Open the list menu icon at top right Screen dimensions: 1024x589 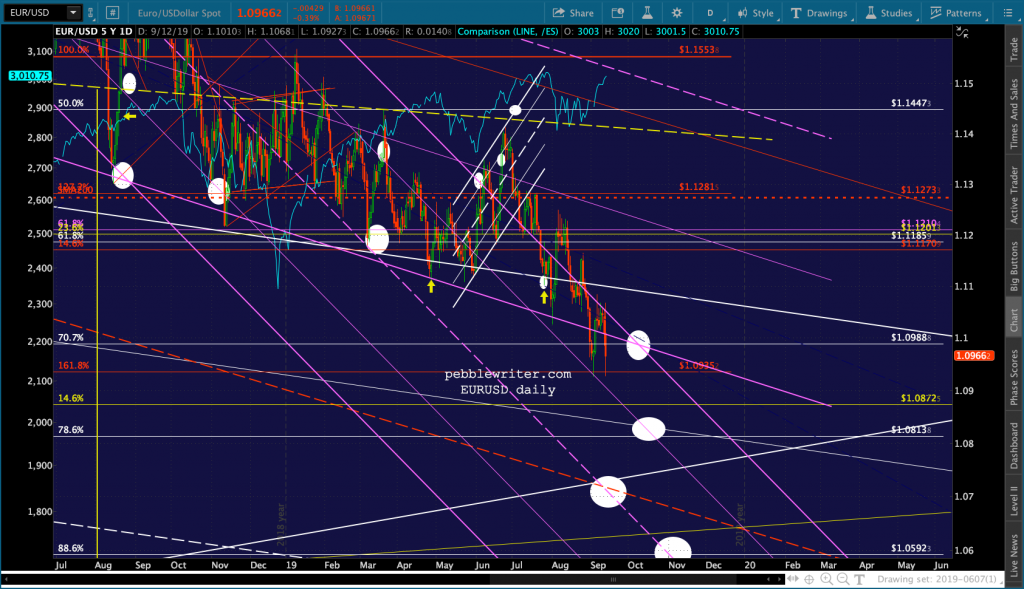(1010, 13)
